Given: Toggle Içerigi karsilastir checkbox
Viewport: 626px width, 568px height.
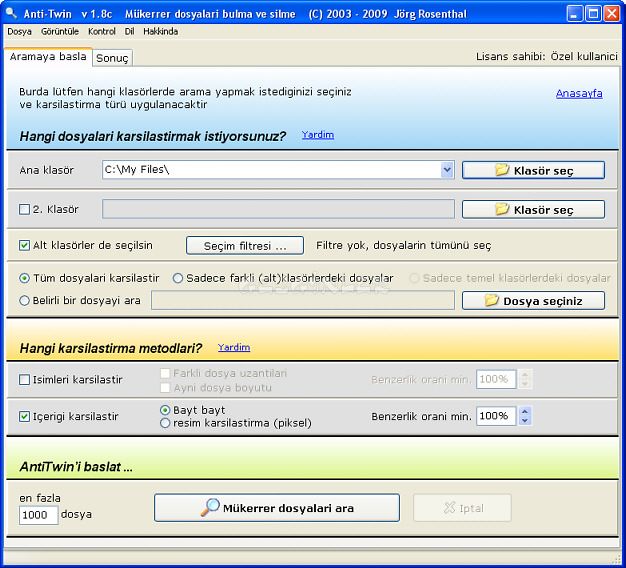Looking at the screenshot, I should coord(24,416).
